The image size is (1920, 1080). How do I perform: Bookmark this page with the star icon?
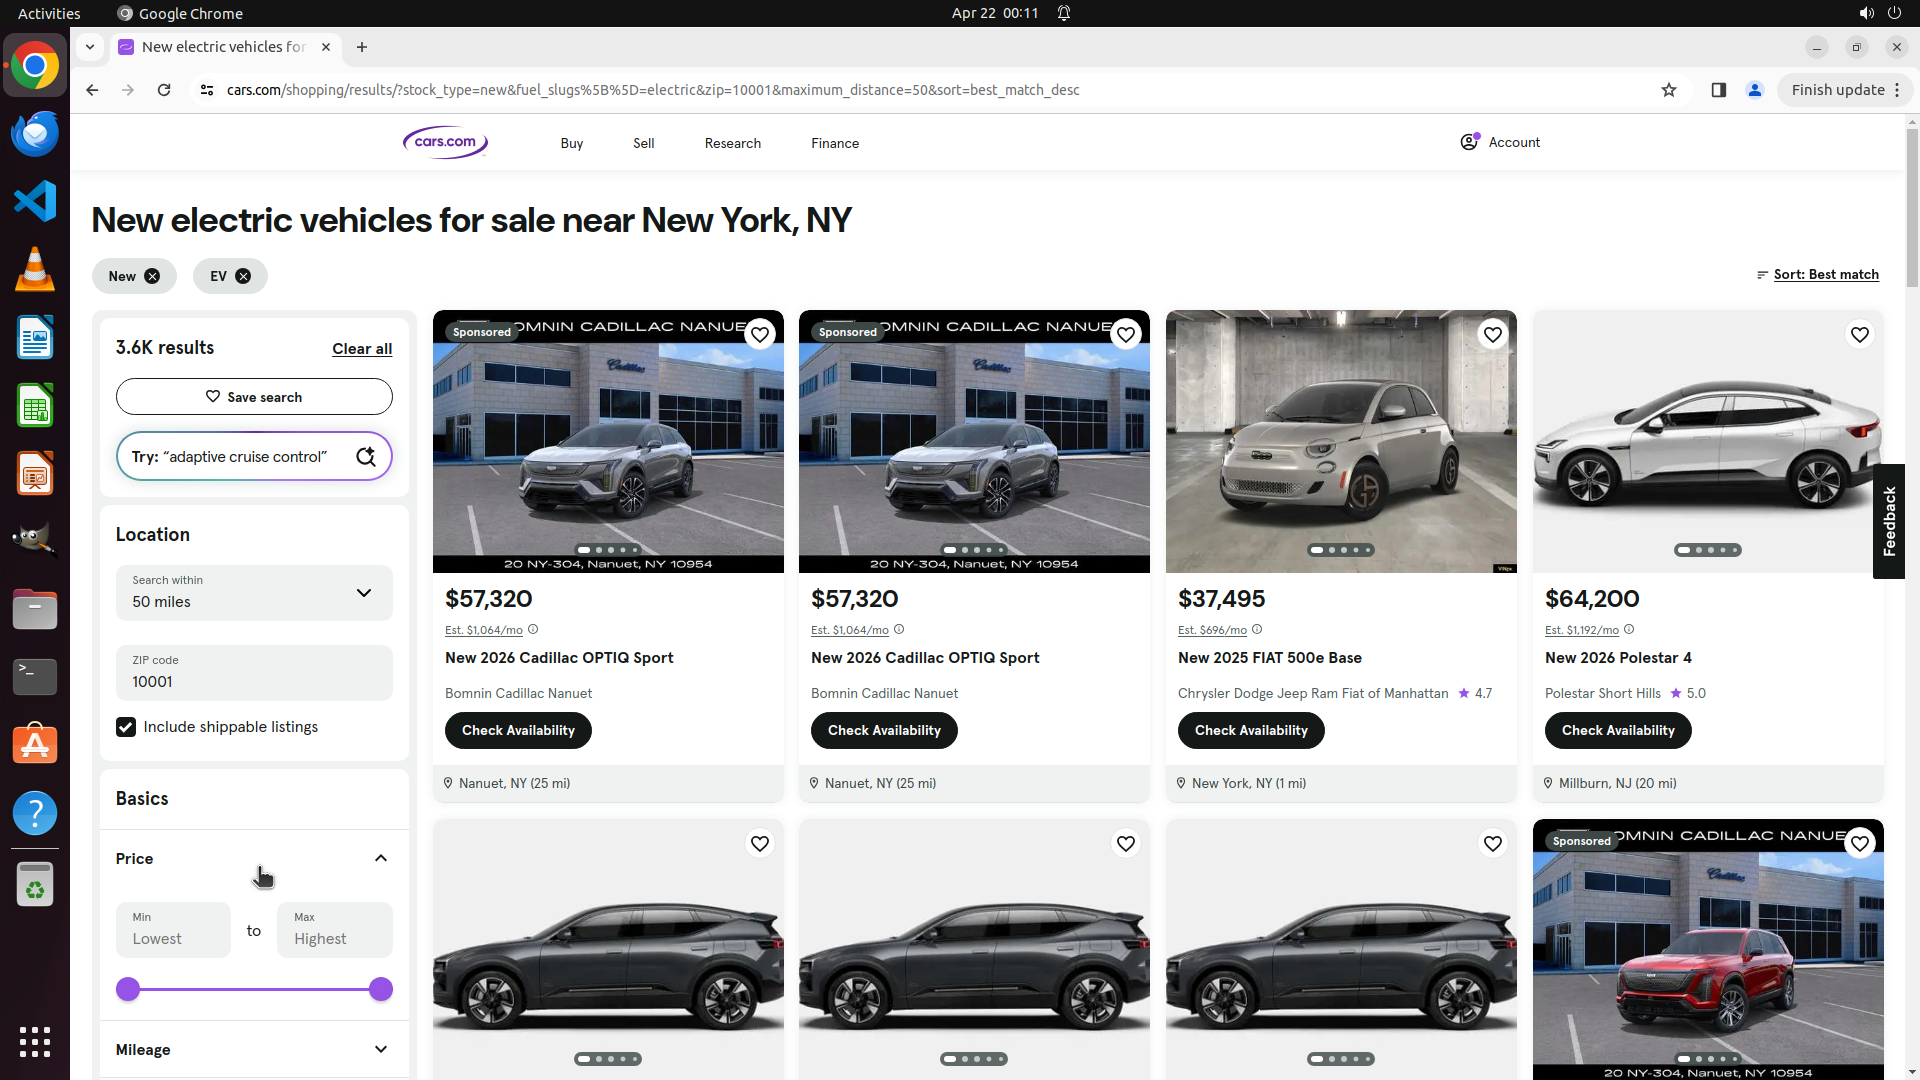coord(1668,90)
